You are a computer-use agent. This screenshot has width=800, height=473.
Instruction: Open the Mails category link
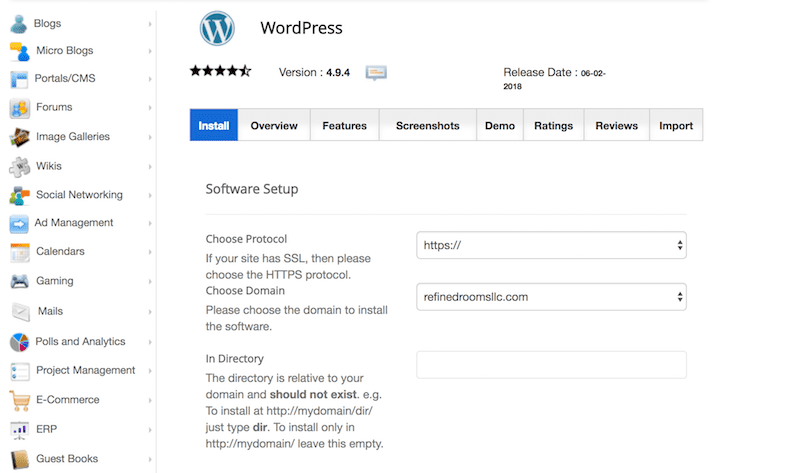(51, 311)
